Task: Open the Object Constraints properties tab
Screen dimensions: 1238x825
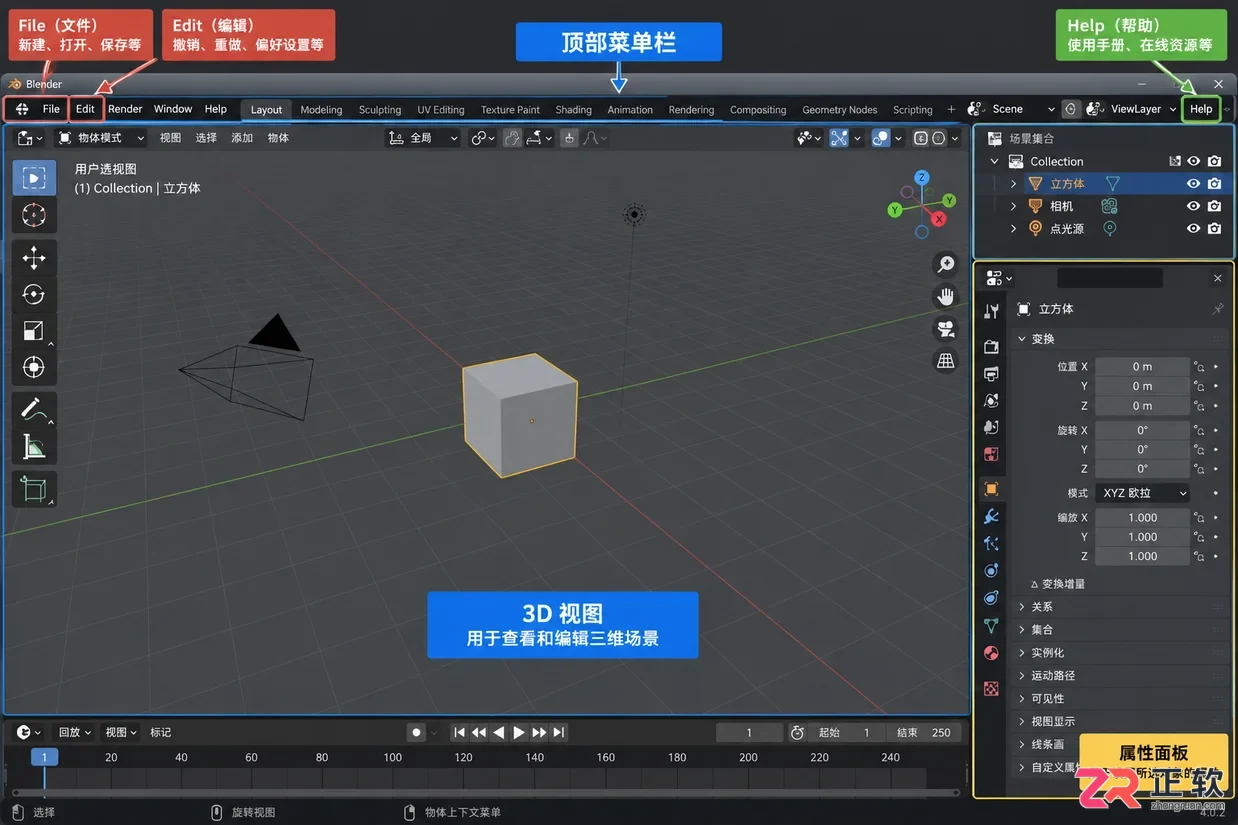Action: tap(991, 598)
